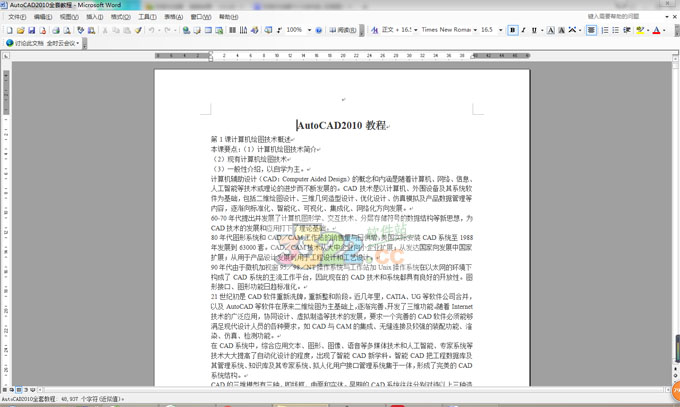
Task: Toggle Italic formatting button
Action: [x=523, y=30]
